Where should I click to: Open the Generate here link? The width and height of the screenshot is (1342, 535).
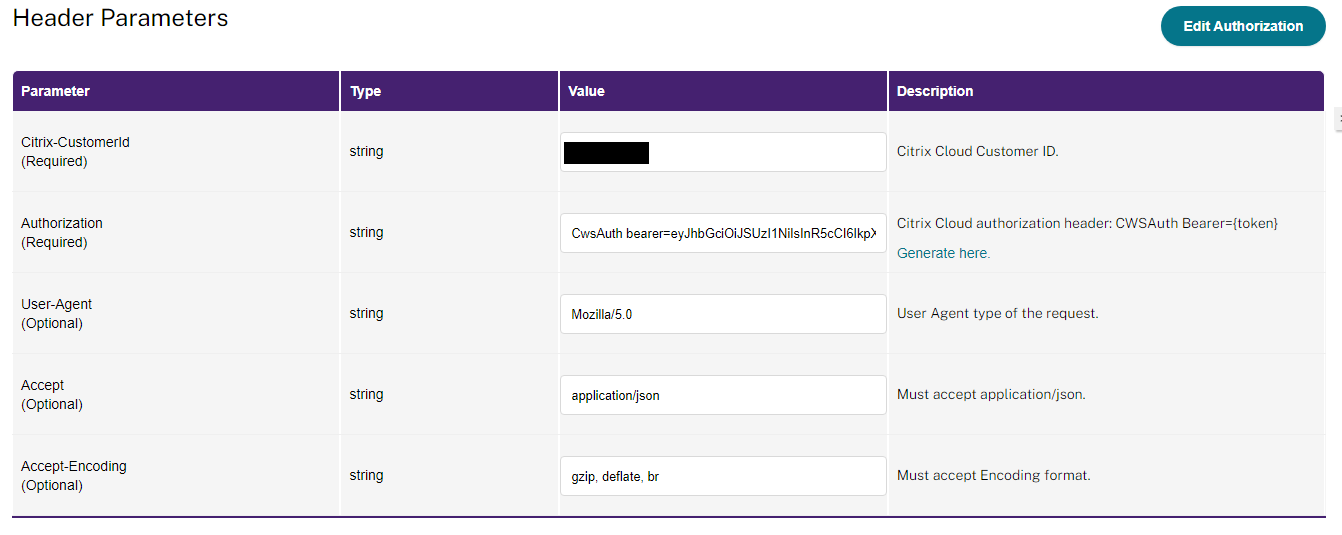point(943,253)
